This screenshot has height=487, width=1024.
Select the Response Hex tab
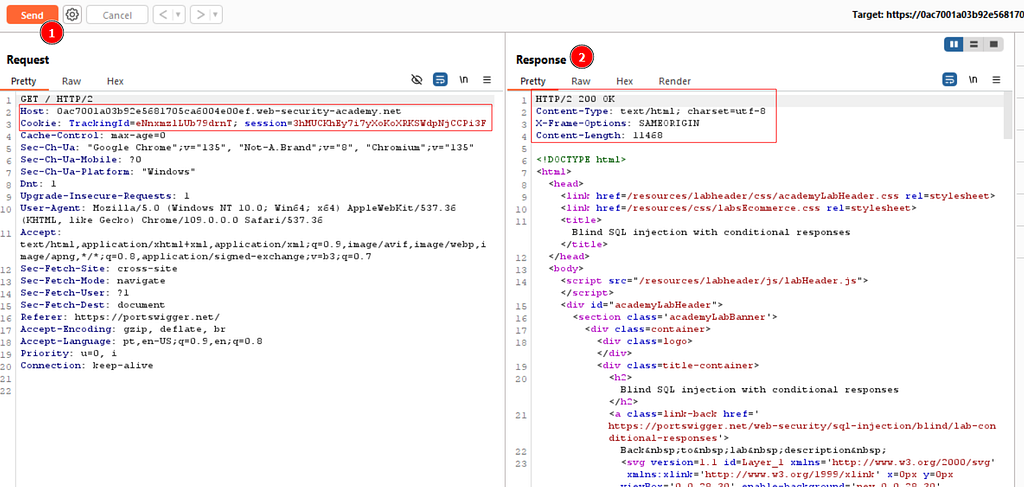pyautogui.click(x=625, y=82)
